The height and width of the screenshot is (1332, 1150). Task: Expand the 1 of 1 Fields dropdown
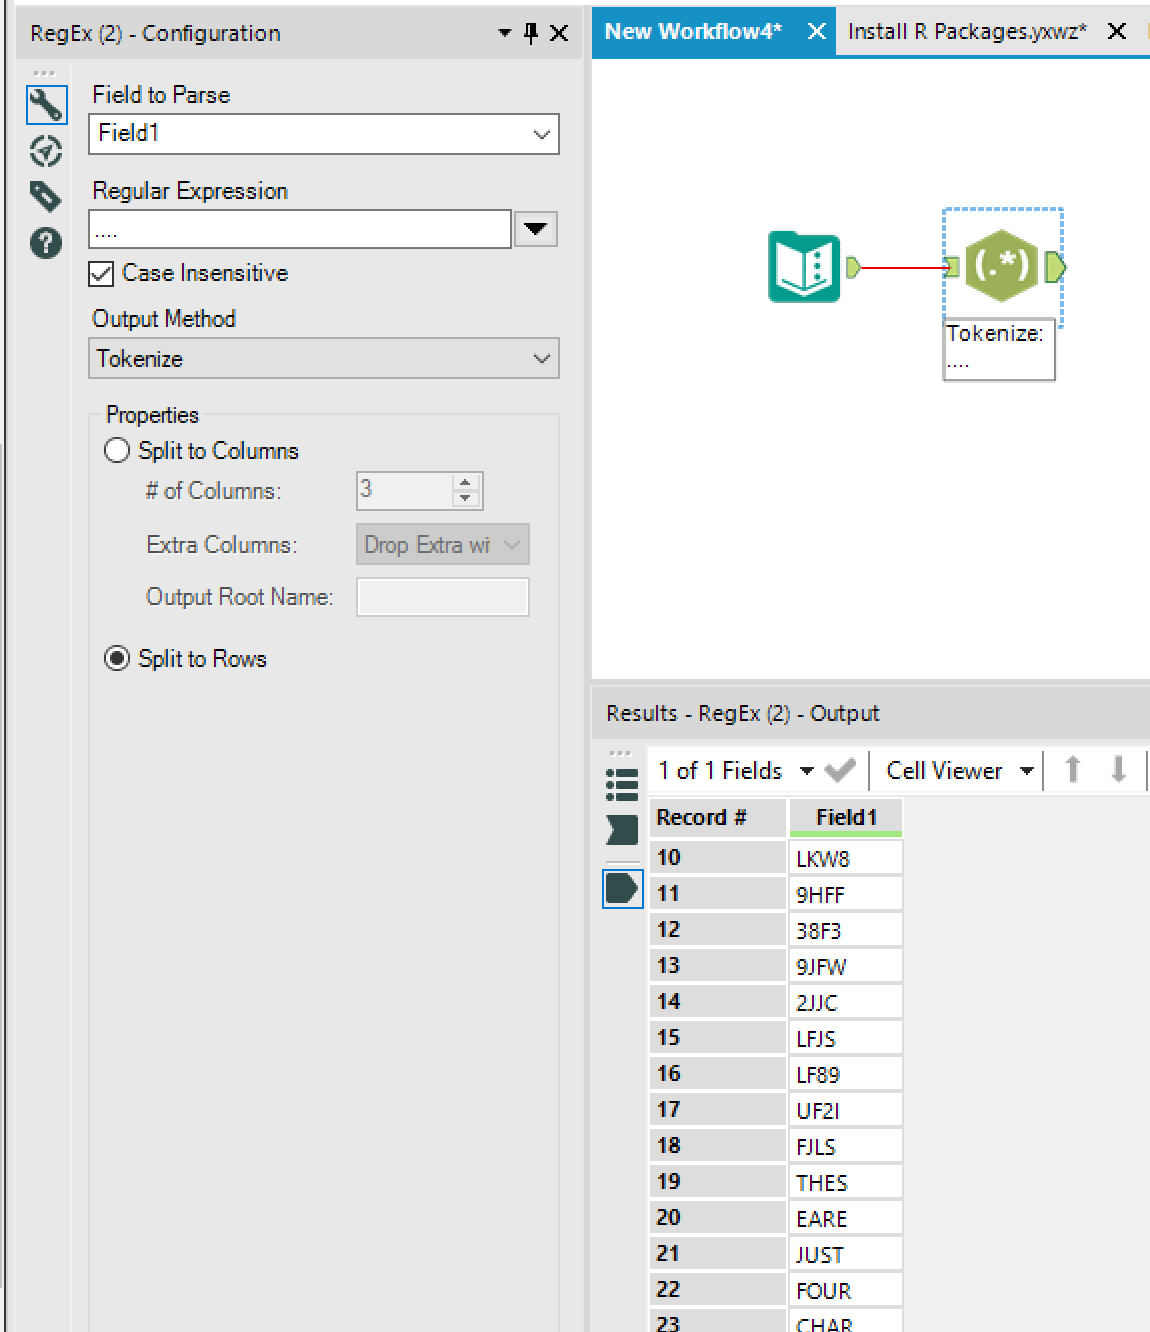pos(808,770)
